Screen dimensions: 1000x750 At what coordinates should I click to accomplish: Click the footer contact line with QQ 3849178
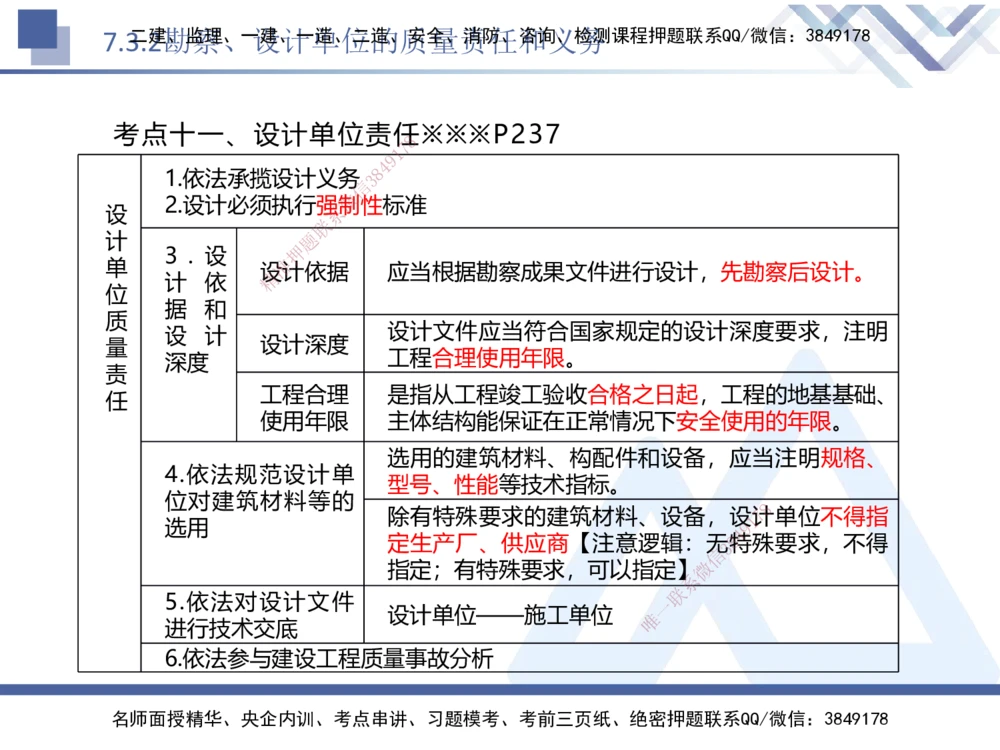tap(500, 719)
